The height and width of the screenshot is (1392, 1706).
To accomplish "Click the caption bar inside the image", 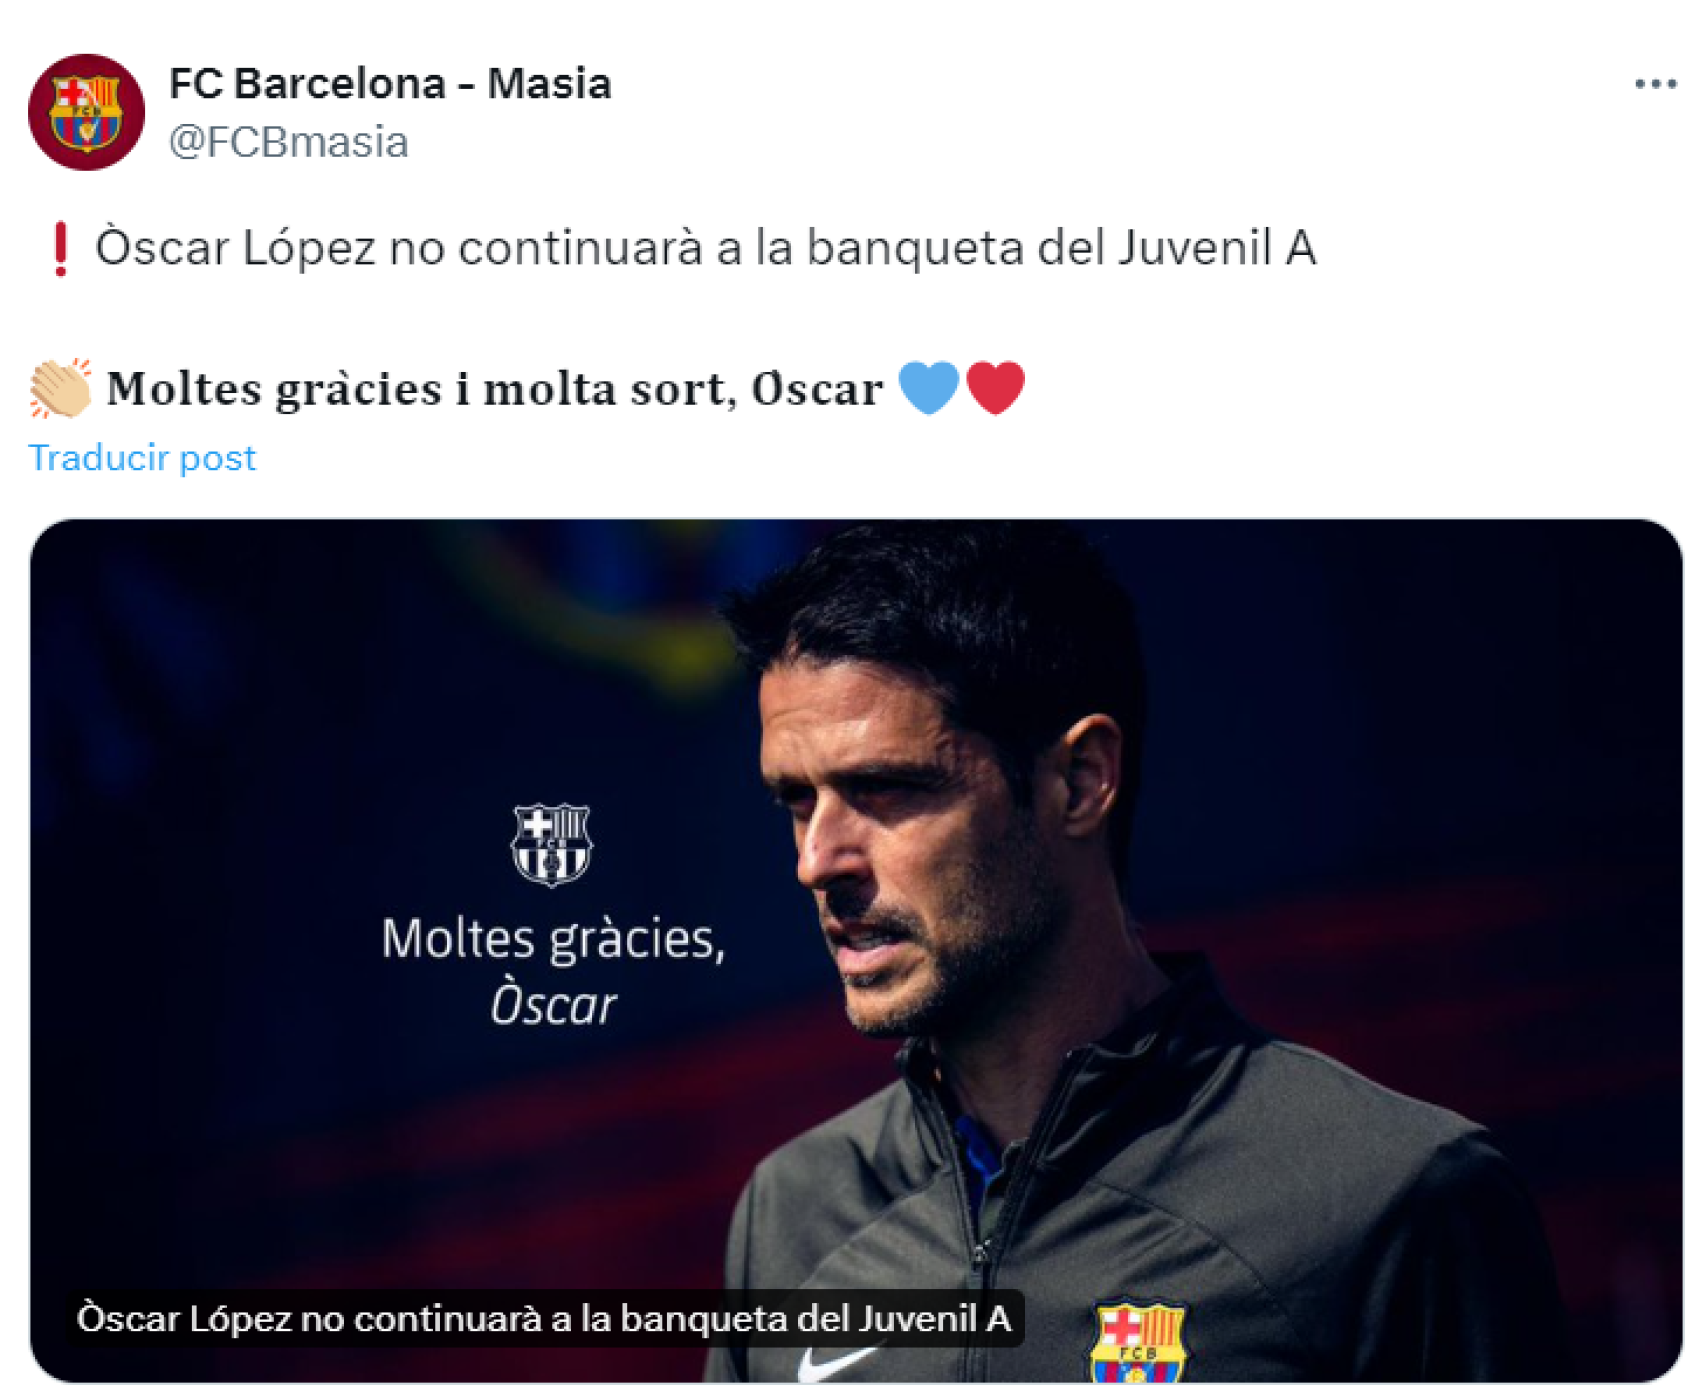I will point(550,1320).
